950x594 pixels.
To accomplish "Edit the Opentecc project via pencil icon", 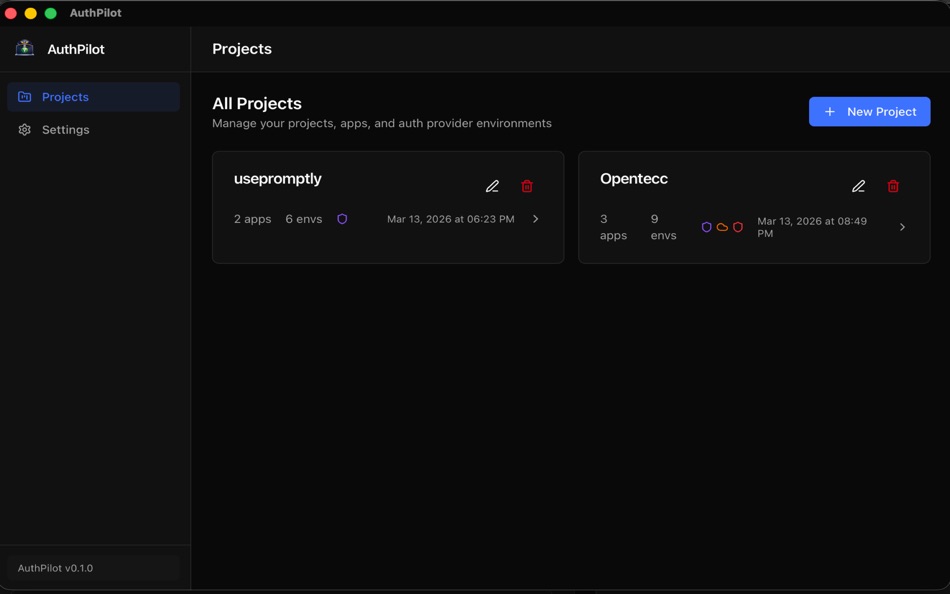I will pyautogui.click(x=859, y=186).
